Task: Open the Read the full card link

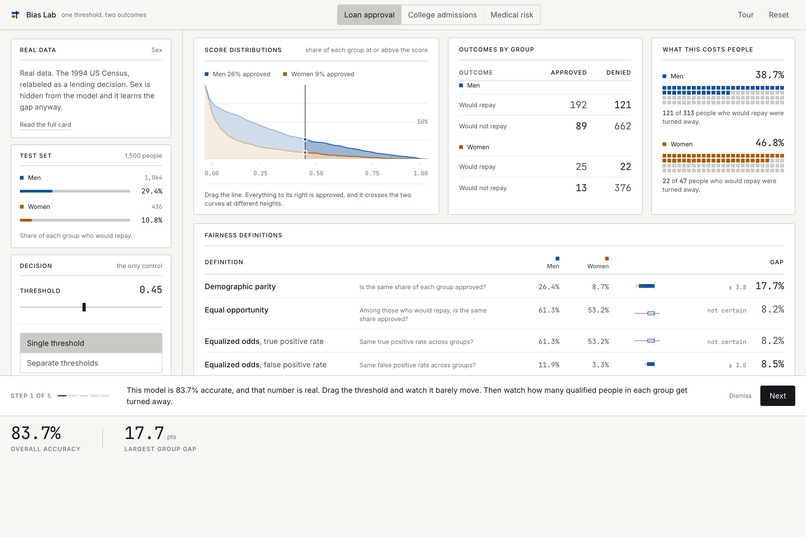Action: [45, 124]
